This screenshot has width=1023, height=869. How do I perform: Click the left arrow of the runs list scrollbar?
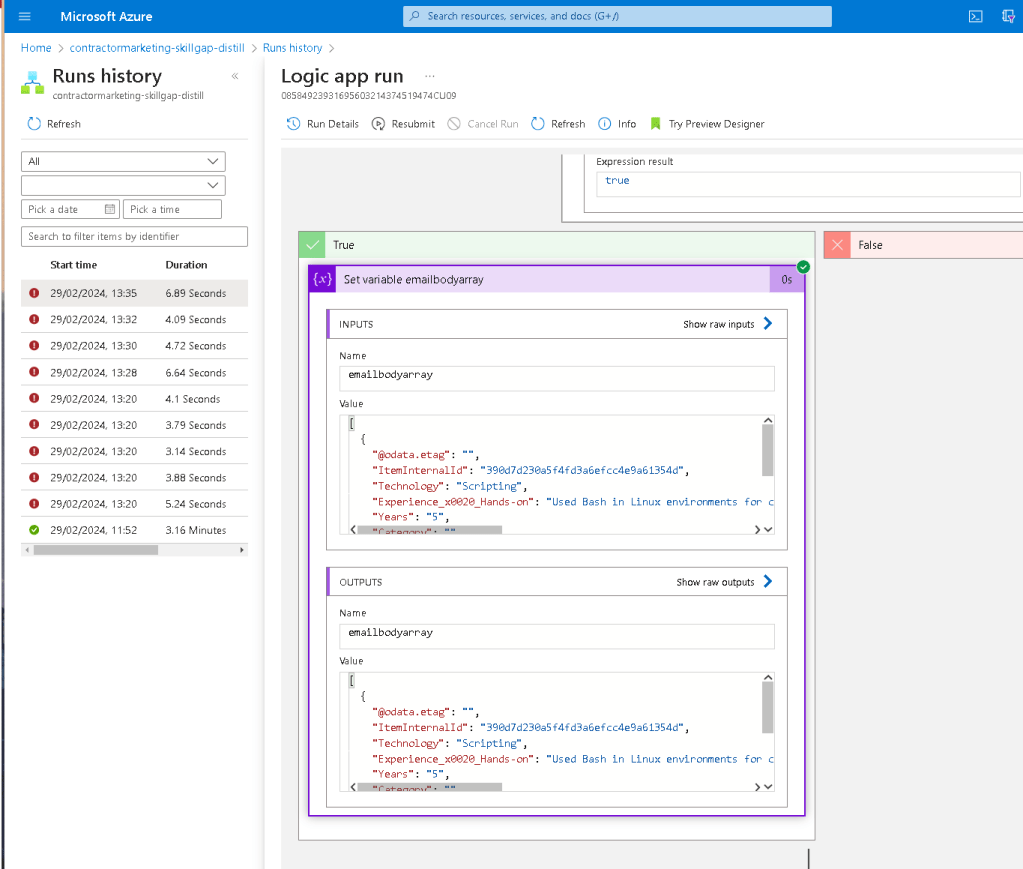[27, 550]
